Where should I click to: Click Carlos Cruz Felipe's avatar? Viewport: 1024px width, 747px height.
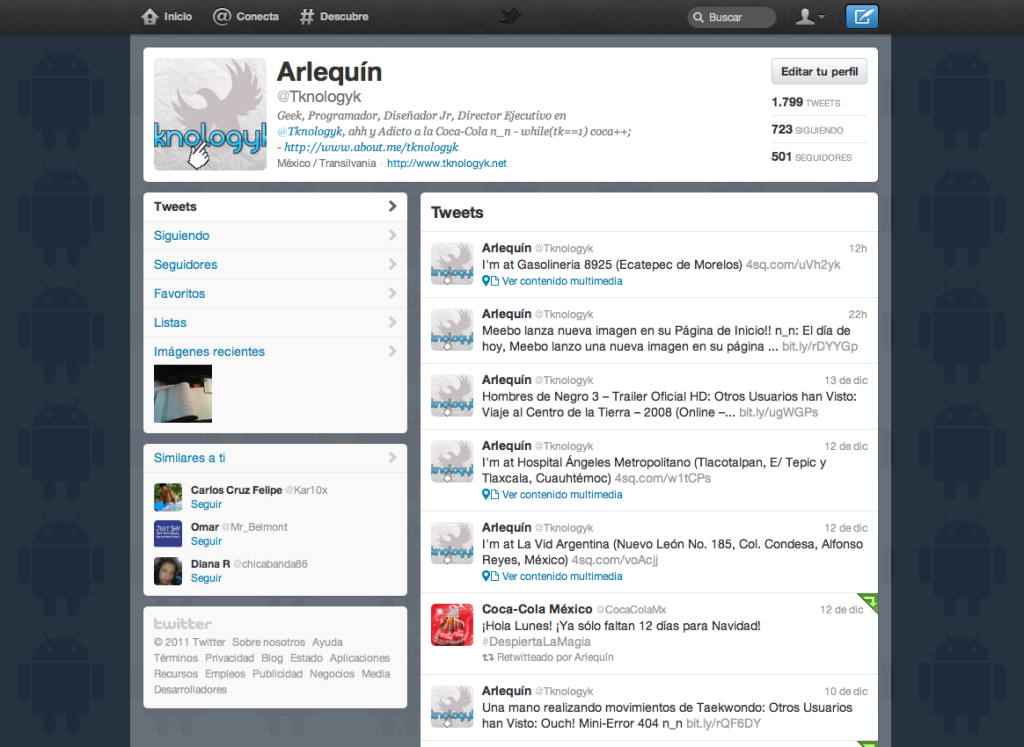[168, 497]
